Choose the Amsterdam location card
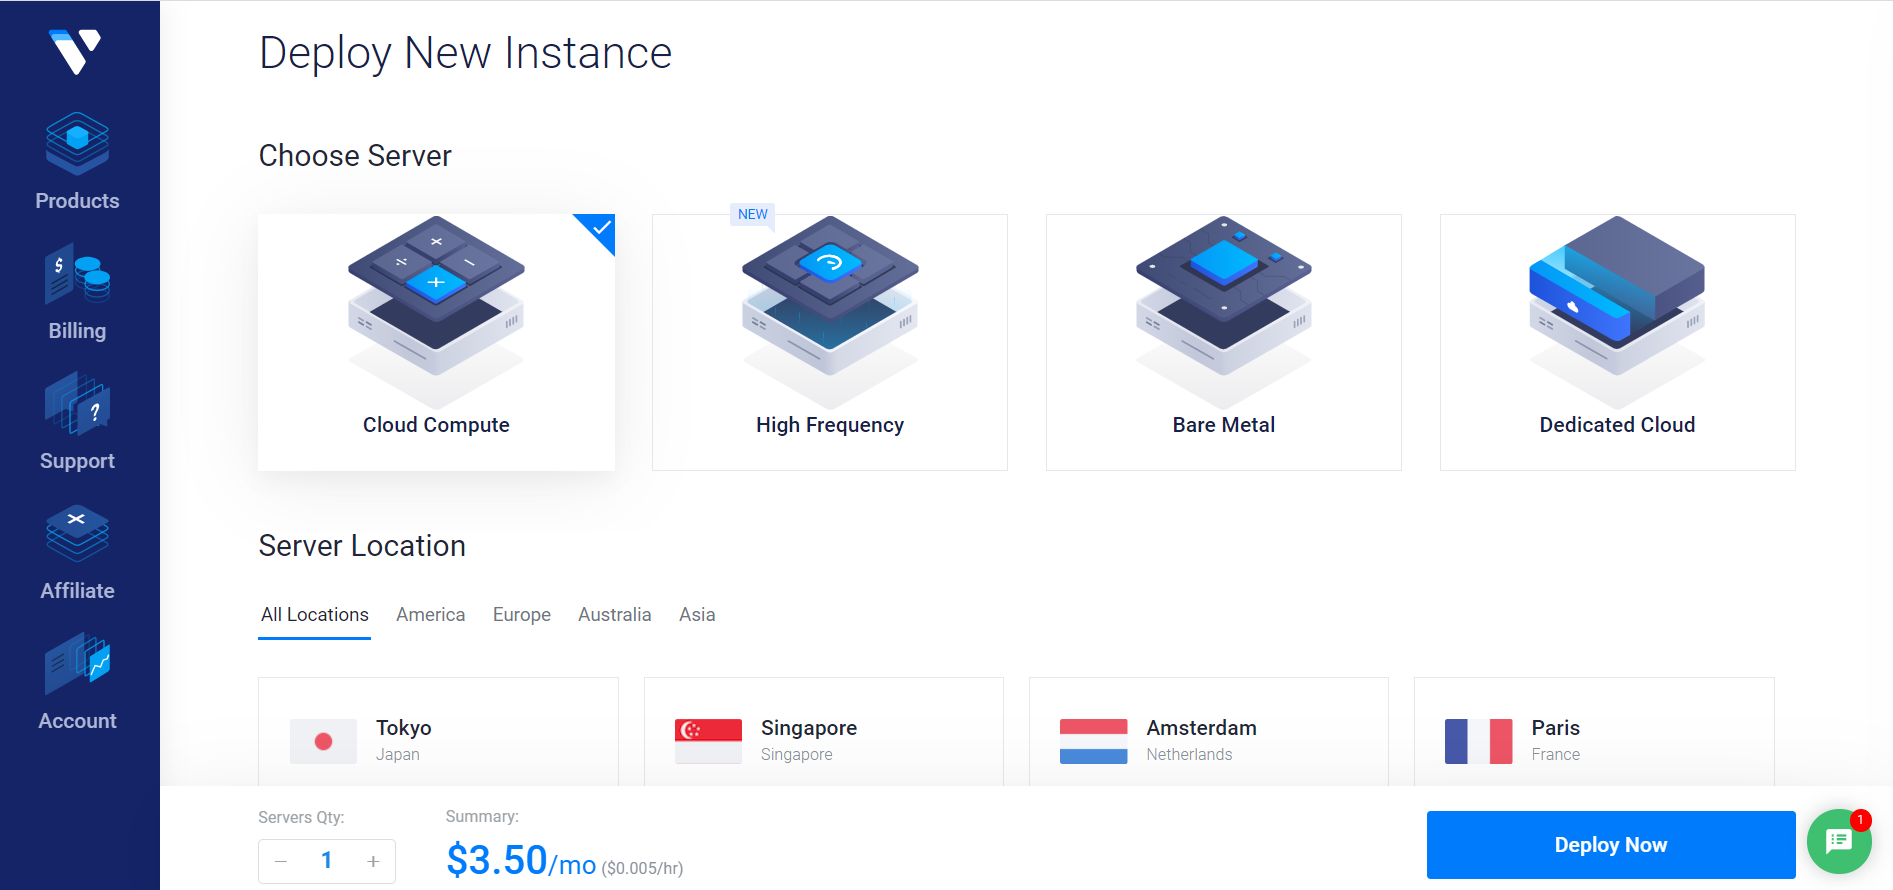This screenshot has width=1893, height=890. (x=1209, y=732)
